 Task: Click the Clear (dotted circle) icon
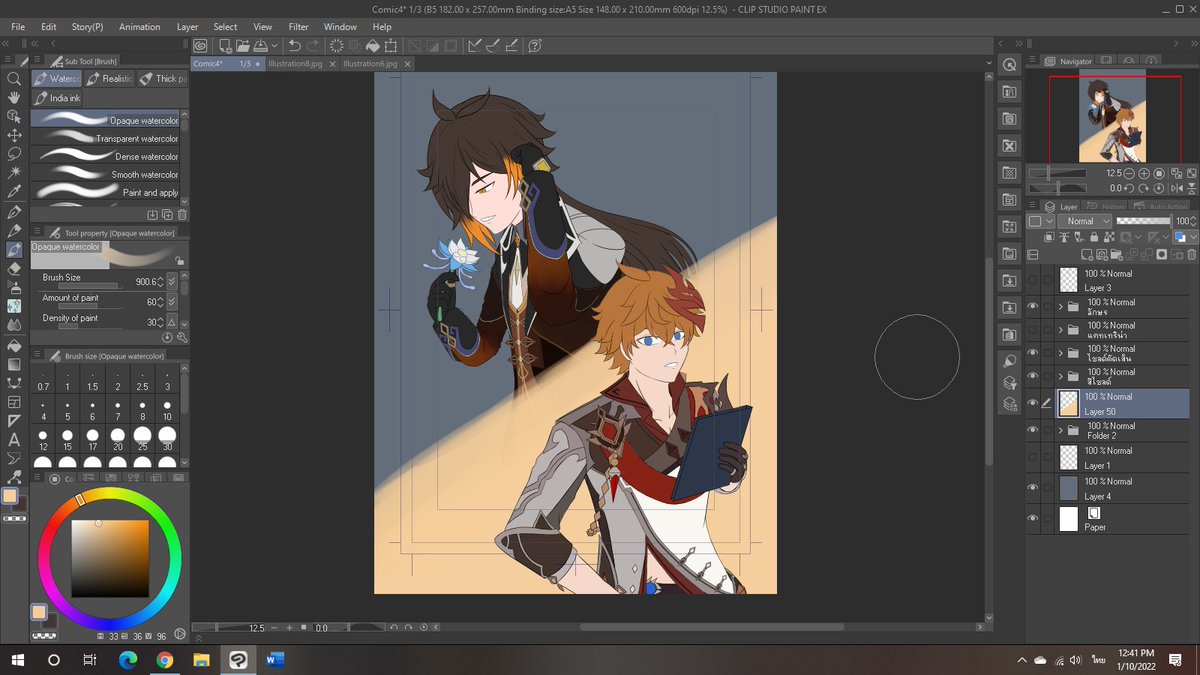coord(336,45)
